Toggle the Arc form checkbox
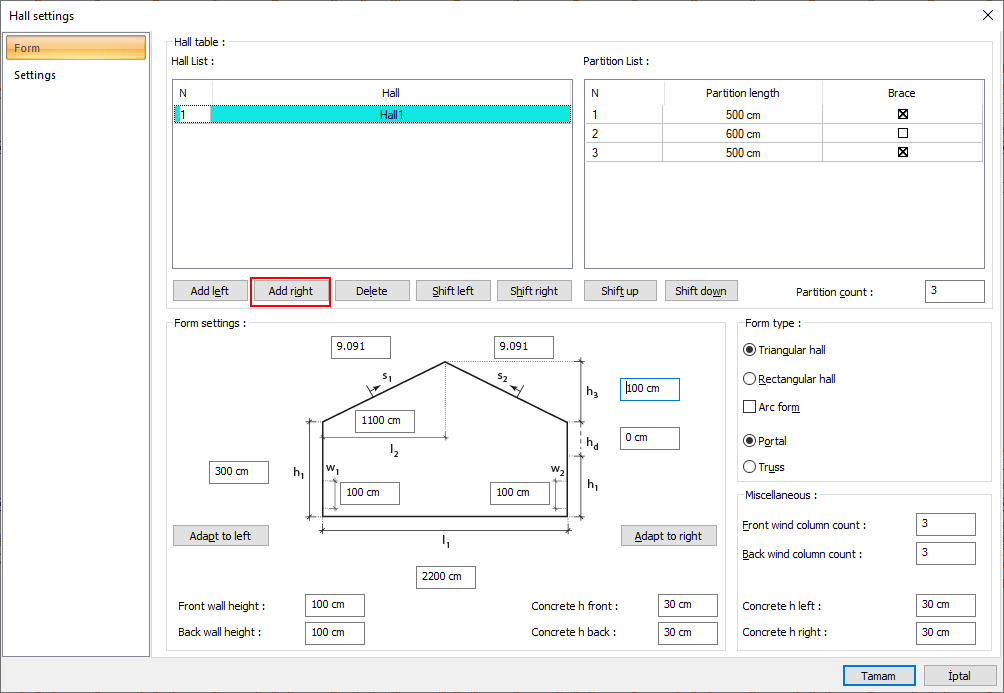 [750, 407]
